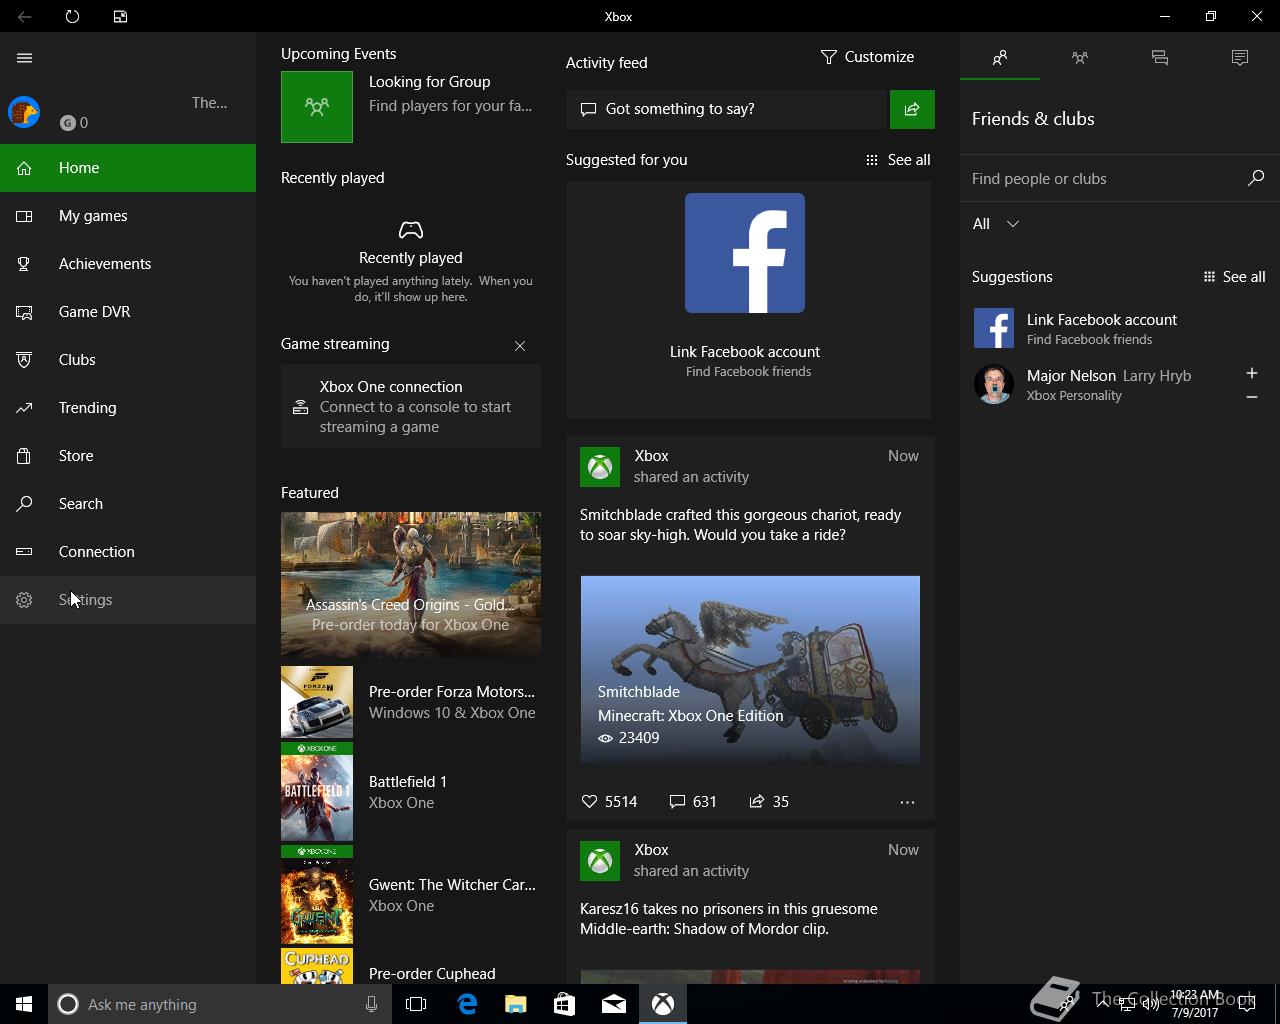Image resolution: width=1280 pixels, height=1024 pixels.
Task: Add Major Nelson as friend (plus)
Action: point(1252,373)
